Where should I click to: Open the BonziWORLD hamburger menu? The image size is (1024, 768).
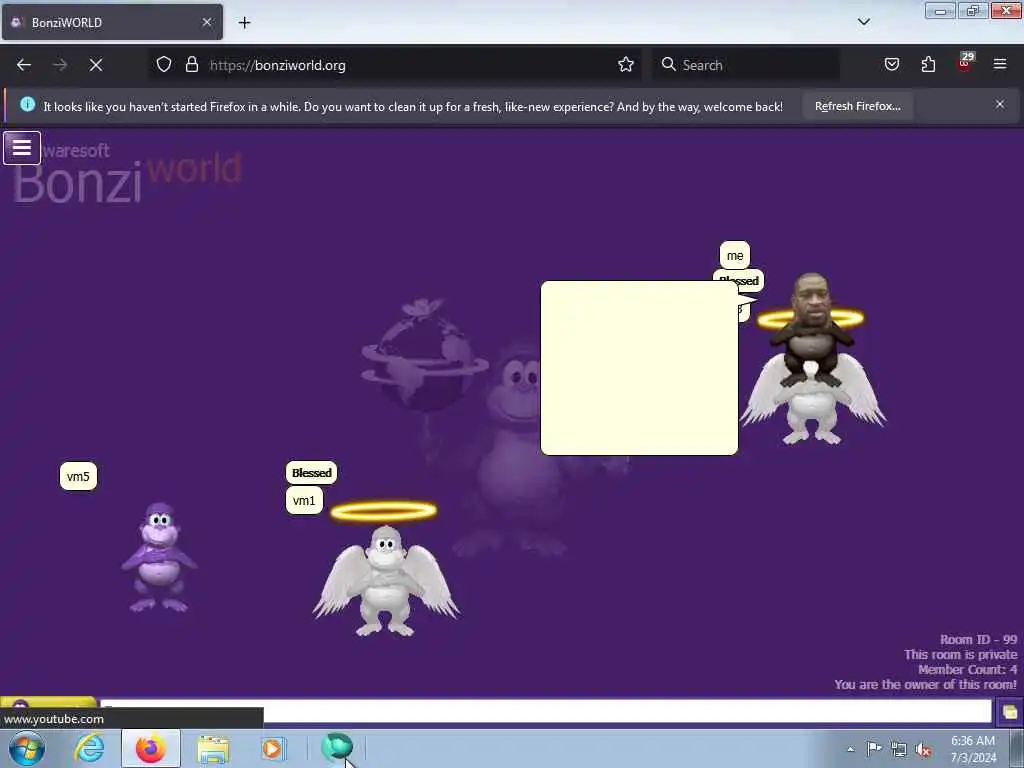[22, 148]
